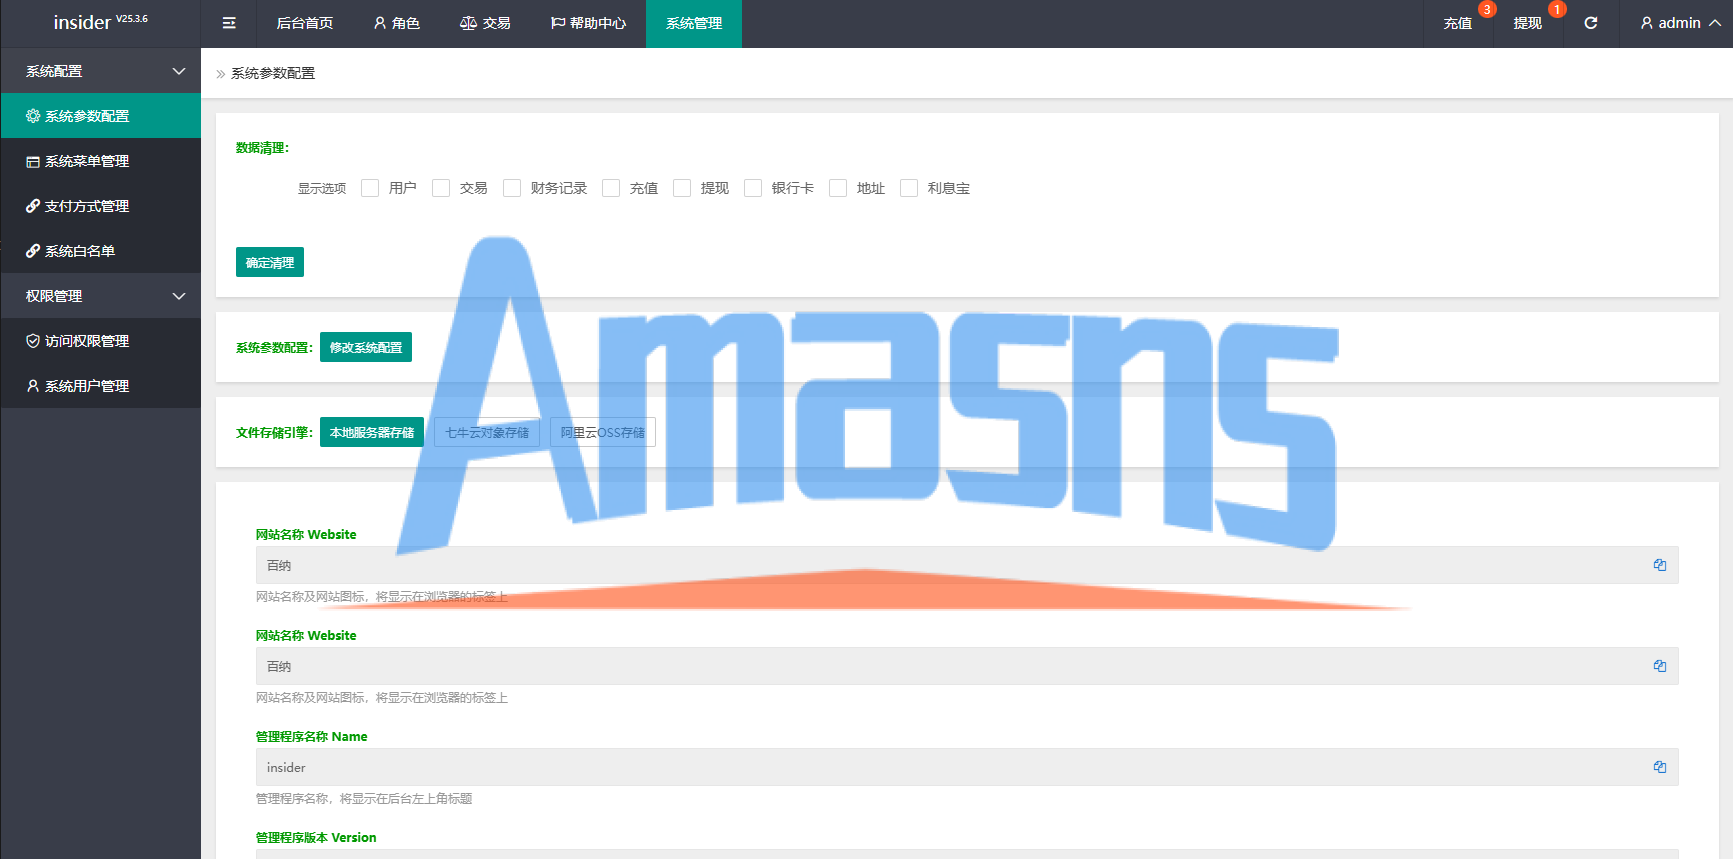
Task: Copy the first 网站名称 Website field value
Action: [1660, 565]
